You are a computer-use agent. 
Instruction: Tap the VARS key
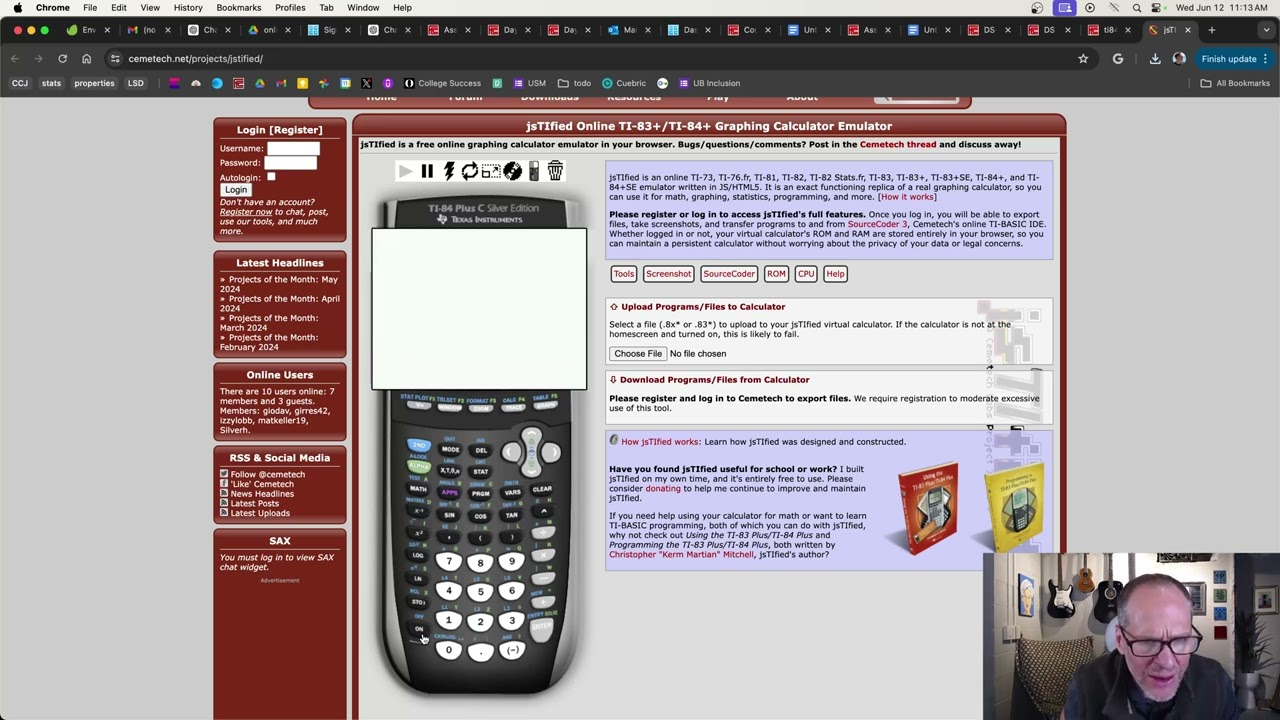coord(512,493)
